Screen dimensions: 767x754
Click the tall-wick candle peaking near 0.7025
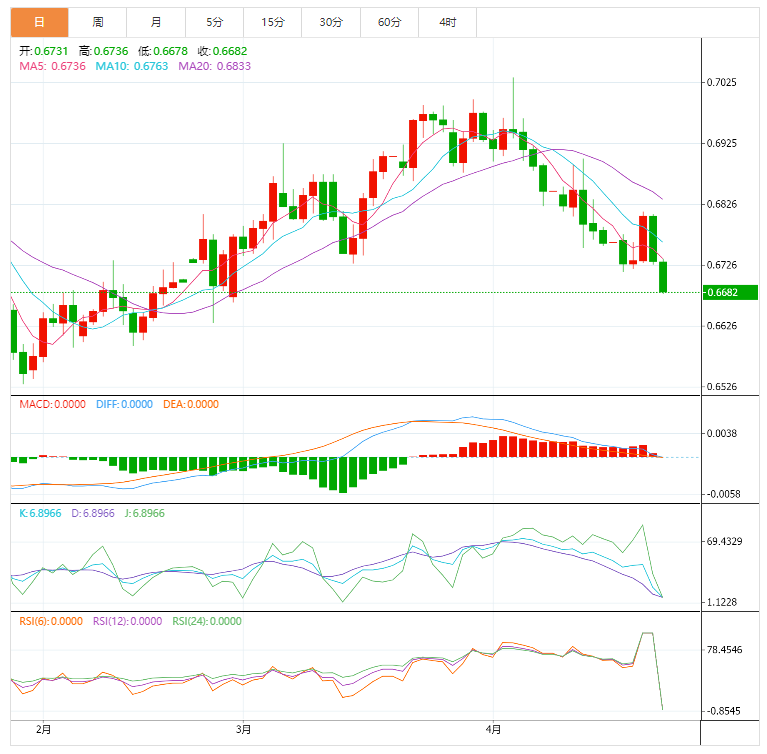[513, 131]
